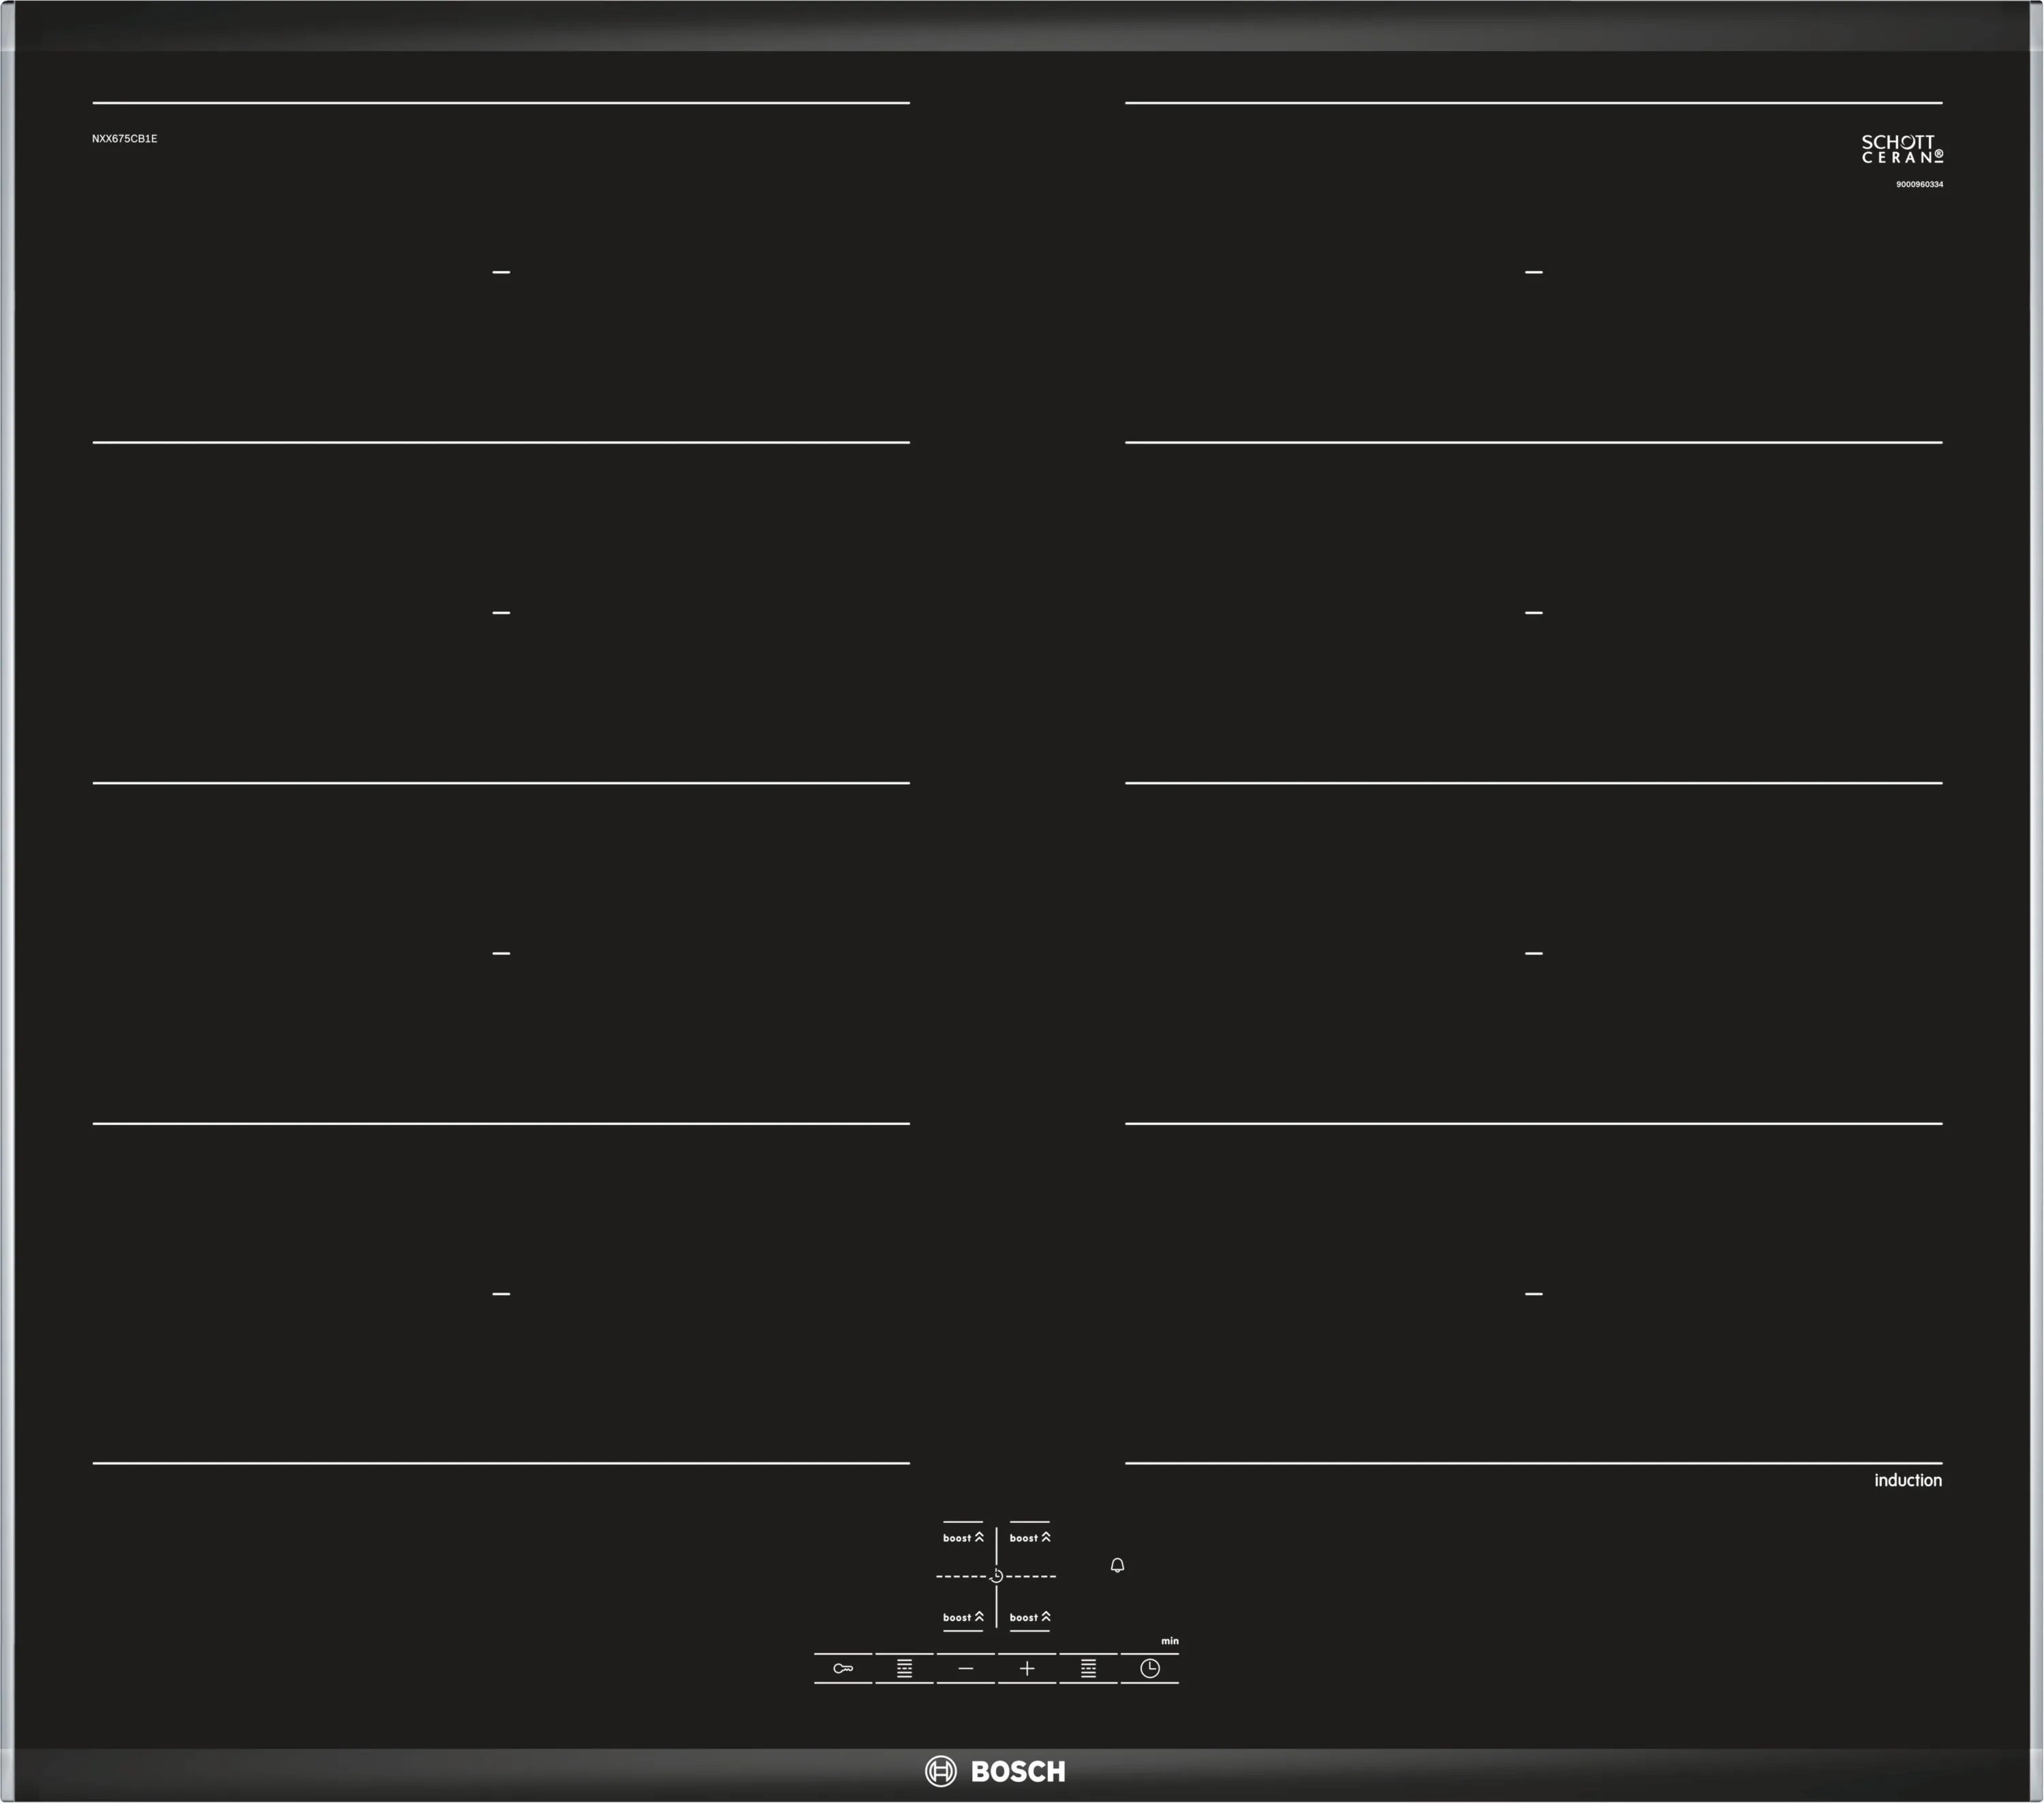Toggle boost for the front-left zone

coord(963,1617)
